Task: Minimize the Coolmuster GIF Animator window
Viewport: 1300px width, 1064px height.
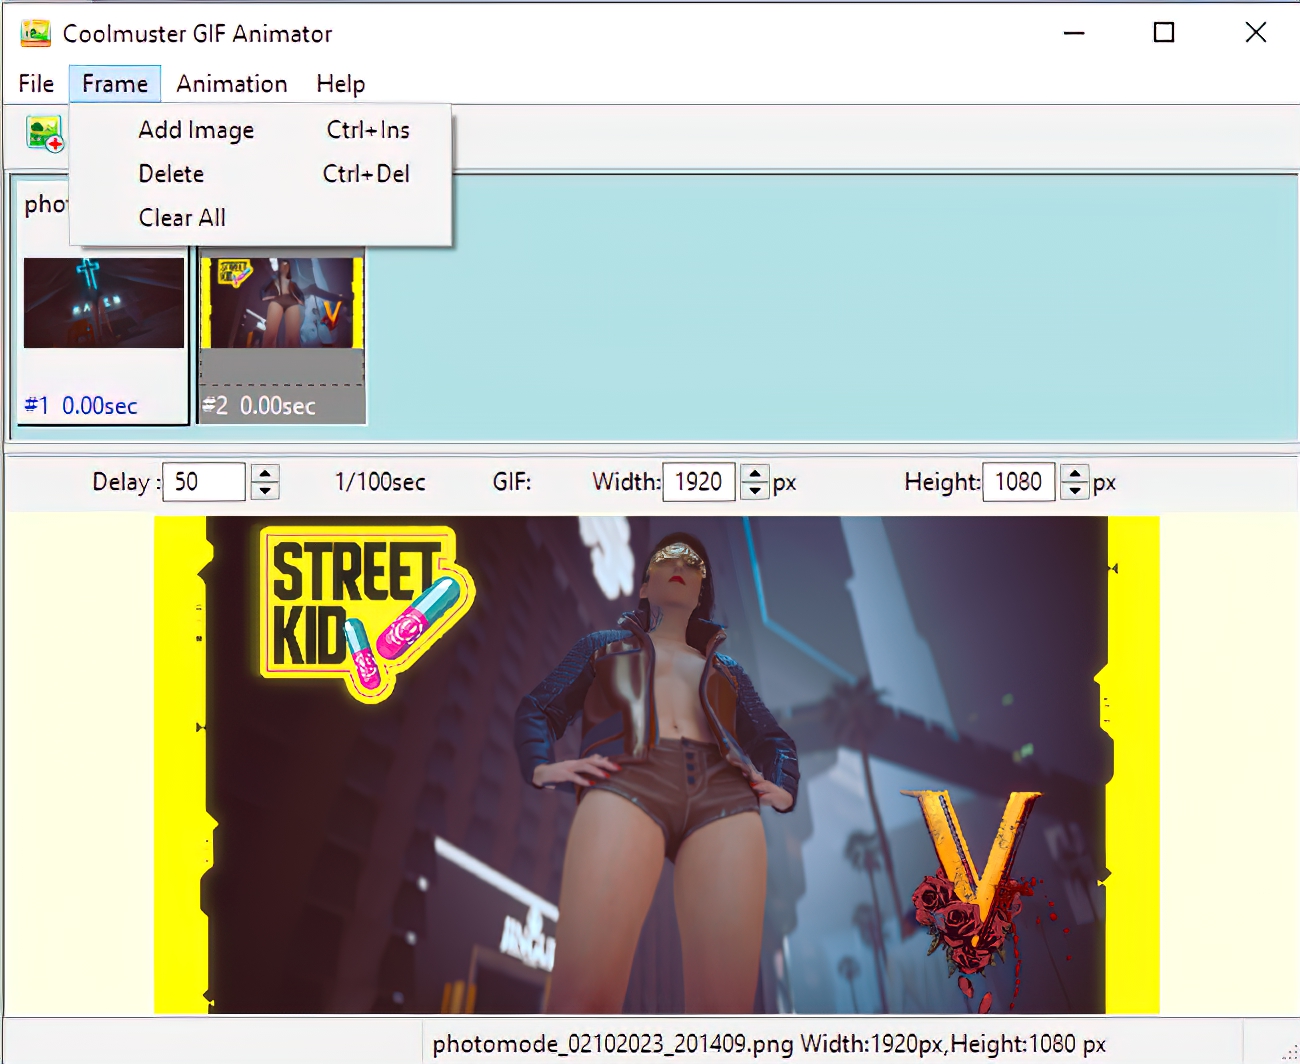Action: [1074, 33]
